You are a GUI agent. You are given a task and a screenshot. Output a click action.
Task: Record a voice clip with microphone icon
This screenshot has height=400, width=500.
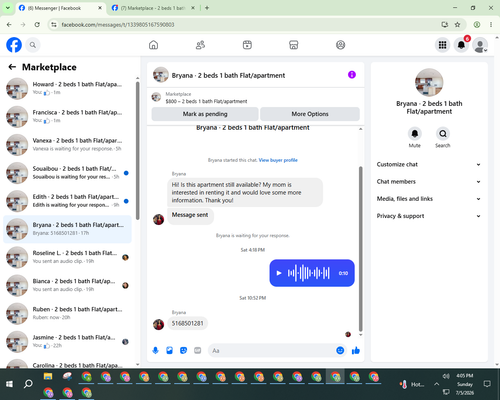(155, 350)
